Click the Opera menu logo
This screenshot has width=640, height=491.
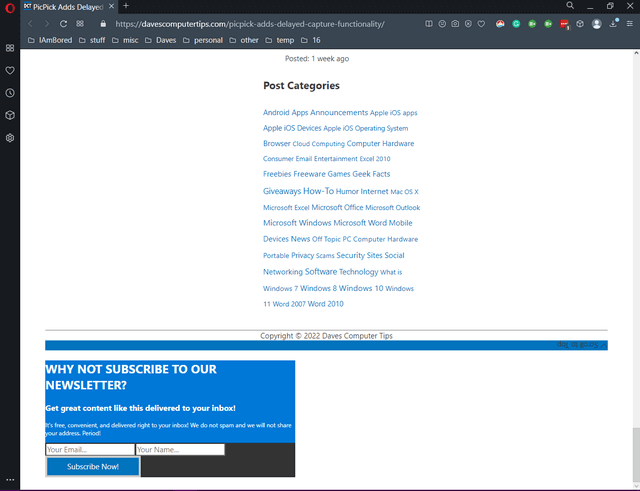[10, 7]
